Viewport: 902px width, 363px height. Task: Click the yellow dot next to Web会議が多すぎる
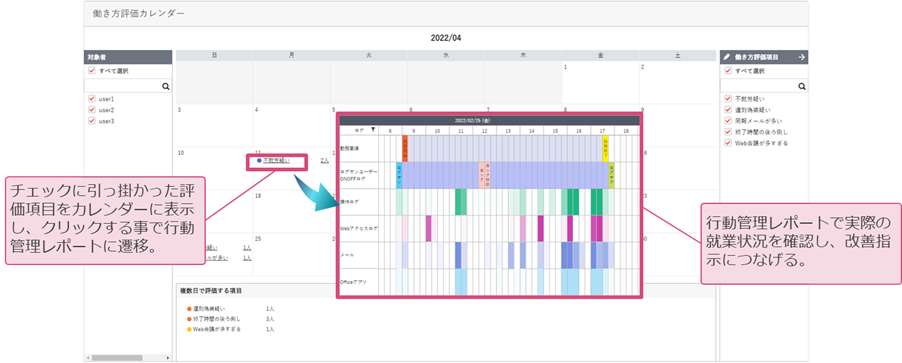tap(189, 330)
